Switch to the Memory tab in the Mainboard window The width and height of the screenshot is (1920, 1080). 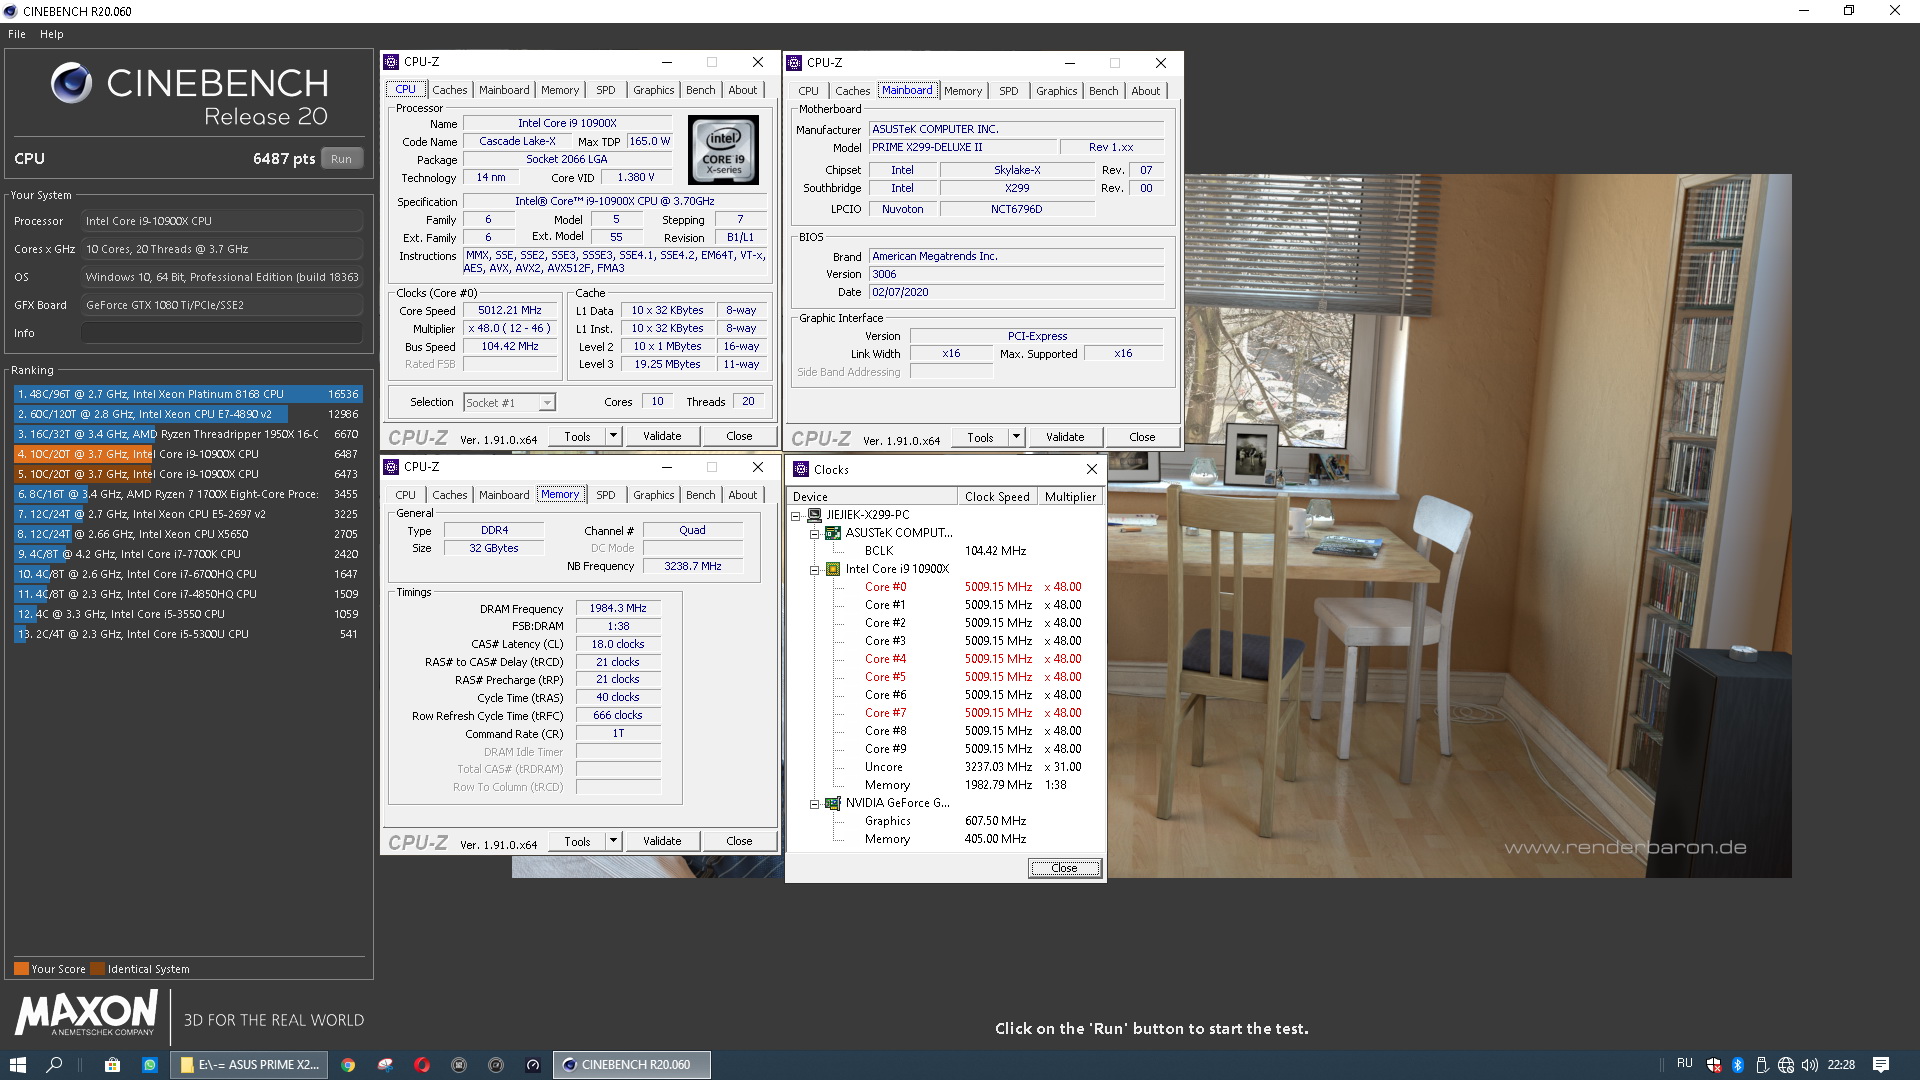963,91
